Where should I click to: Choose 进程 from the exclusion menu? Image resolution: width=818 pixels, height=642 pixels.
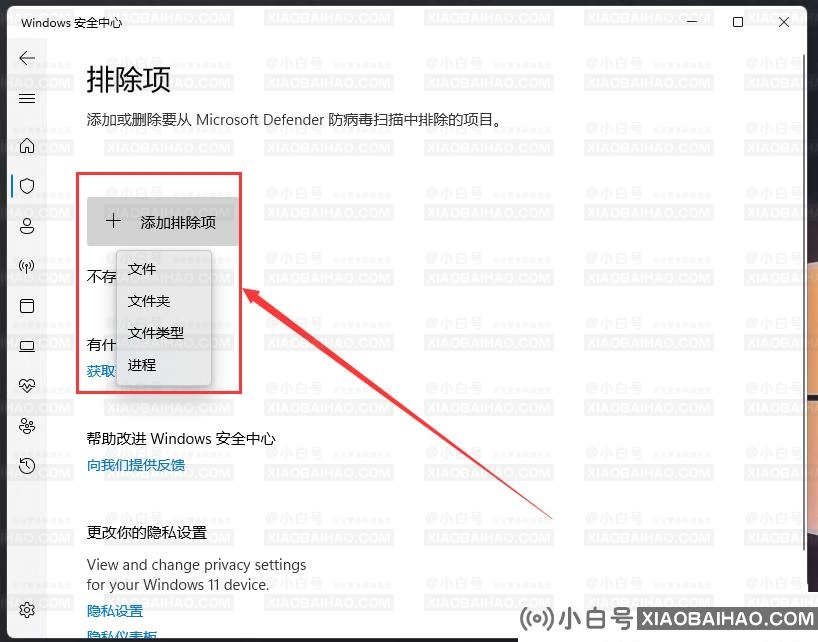pos(164,365)
